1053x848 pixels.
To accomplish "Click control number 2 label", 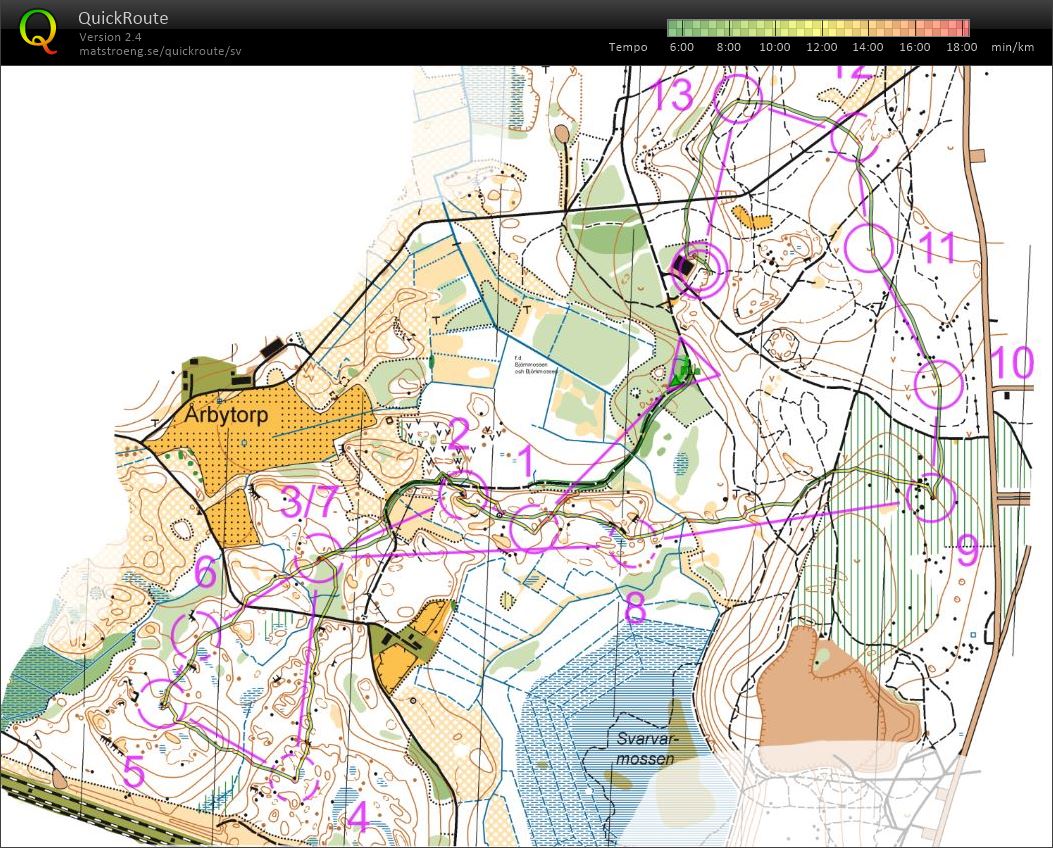I will pyautogui.click(x=459, y=434).
